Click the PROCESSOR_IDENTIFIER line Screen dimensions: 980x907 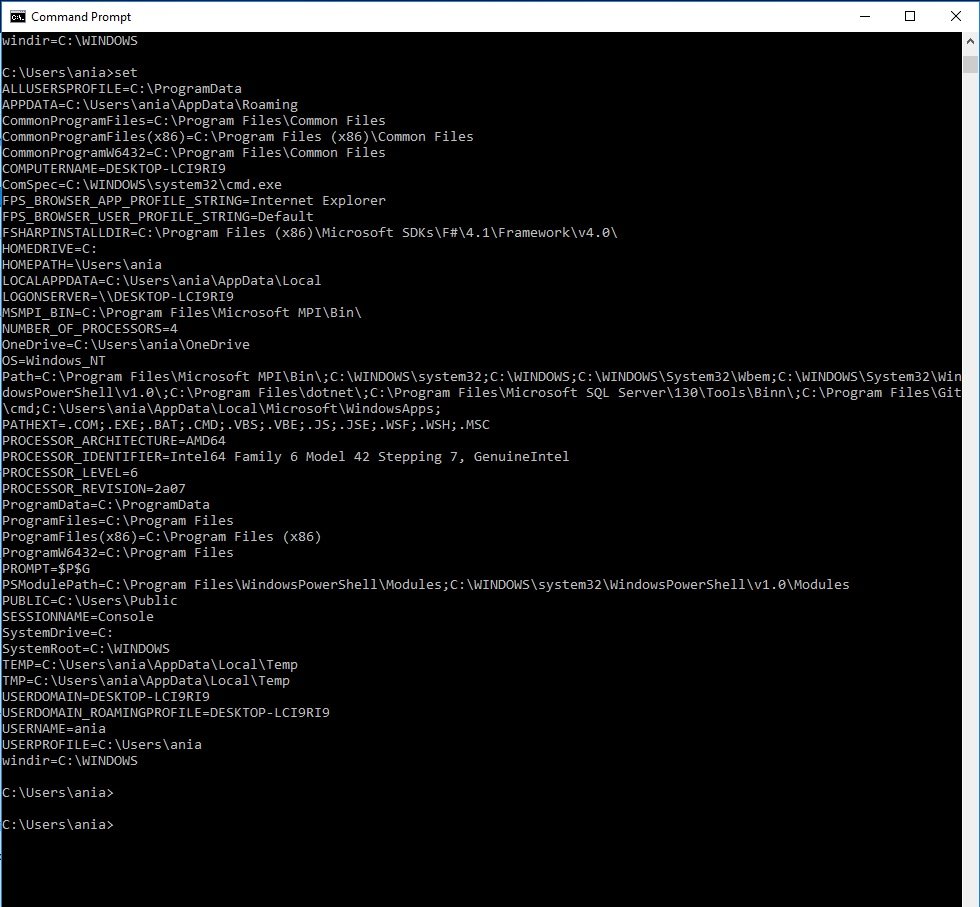(286, 457)
